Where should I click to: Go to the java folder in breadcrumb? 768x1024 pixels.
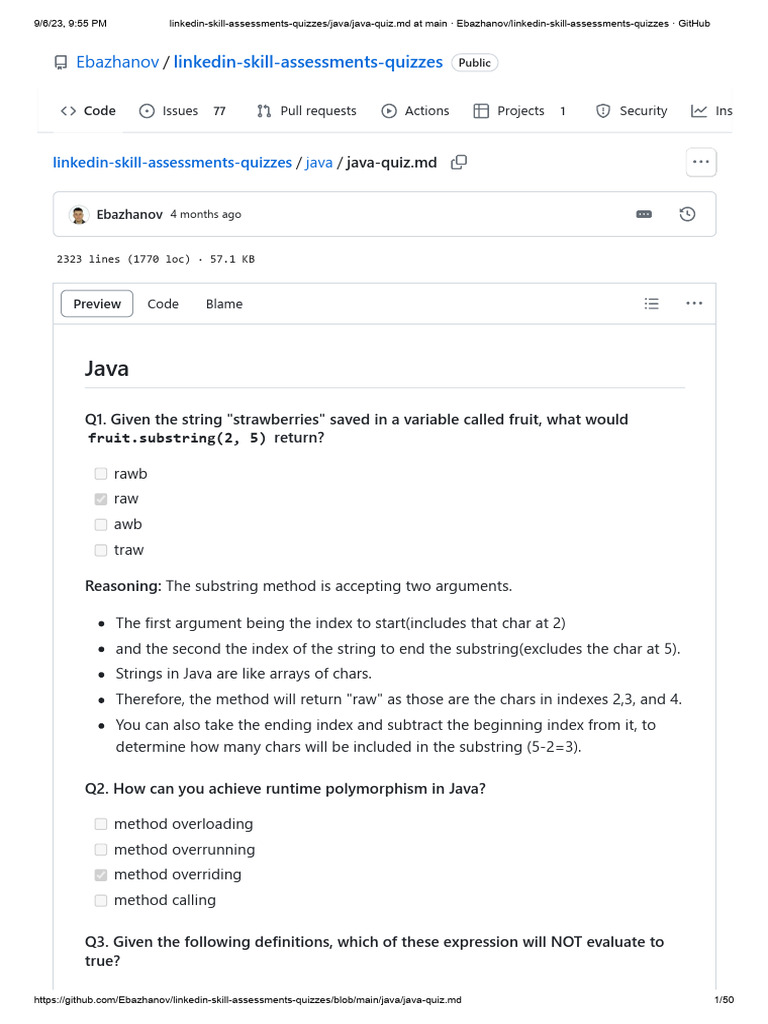319,162
